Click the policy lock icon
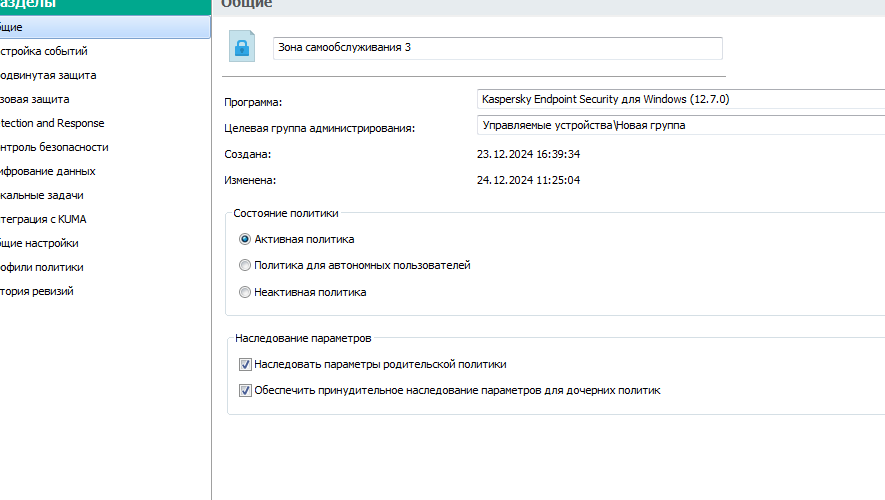 [x=242, y=46]
